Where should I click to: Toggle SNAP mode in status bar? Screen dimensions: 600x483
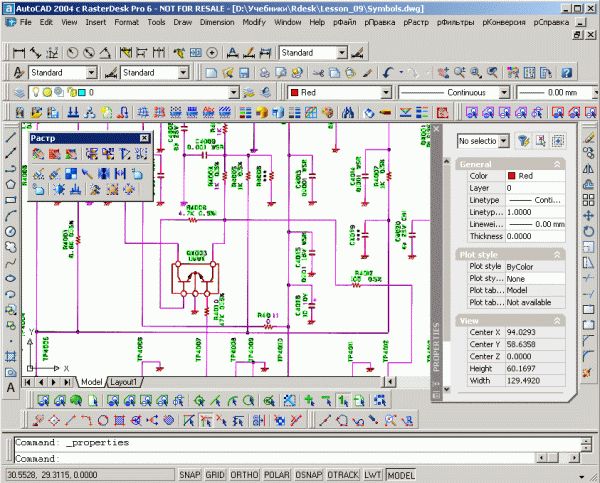click(190, 475)
